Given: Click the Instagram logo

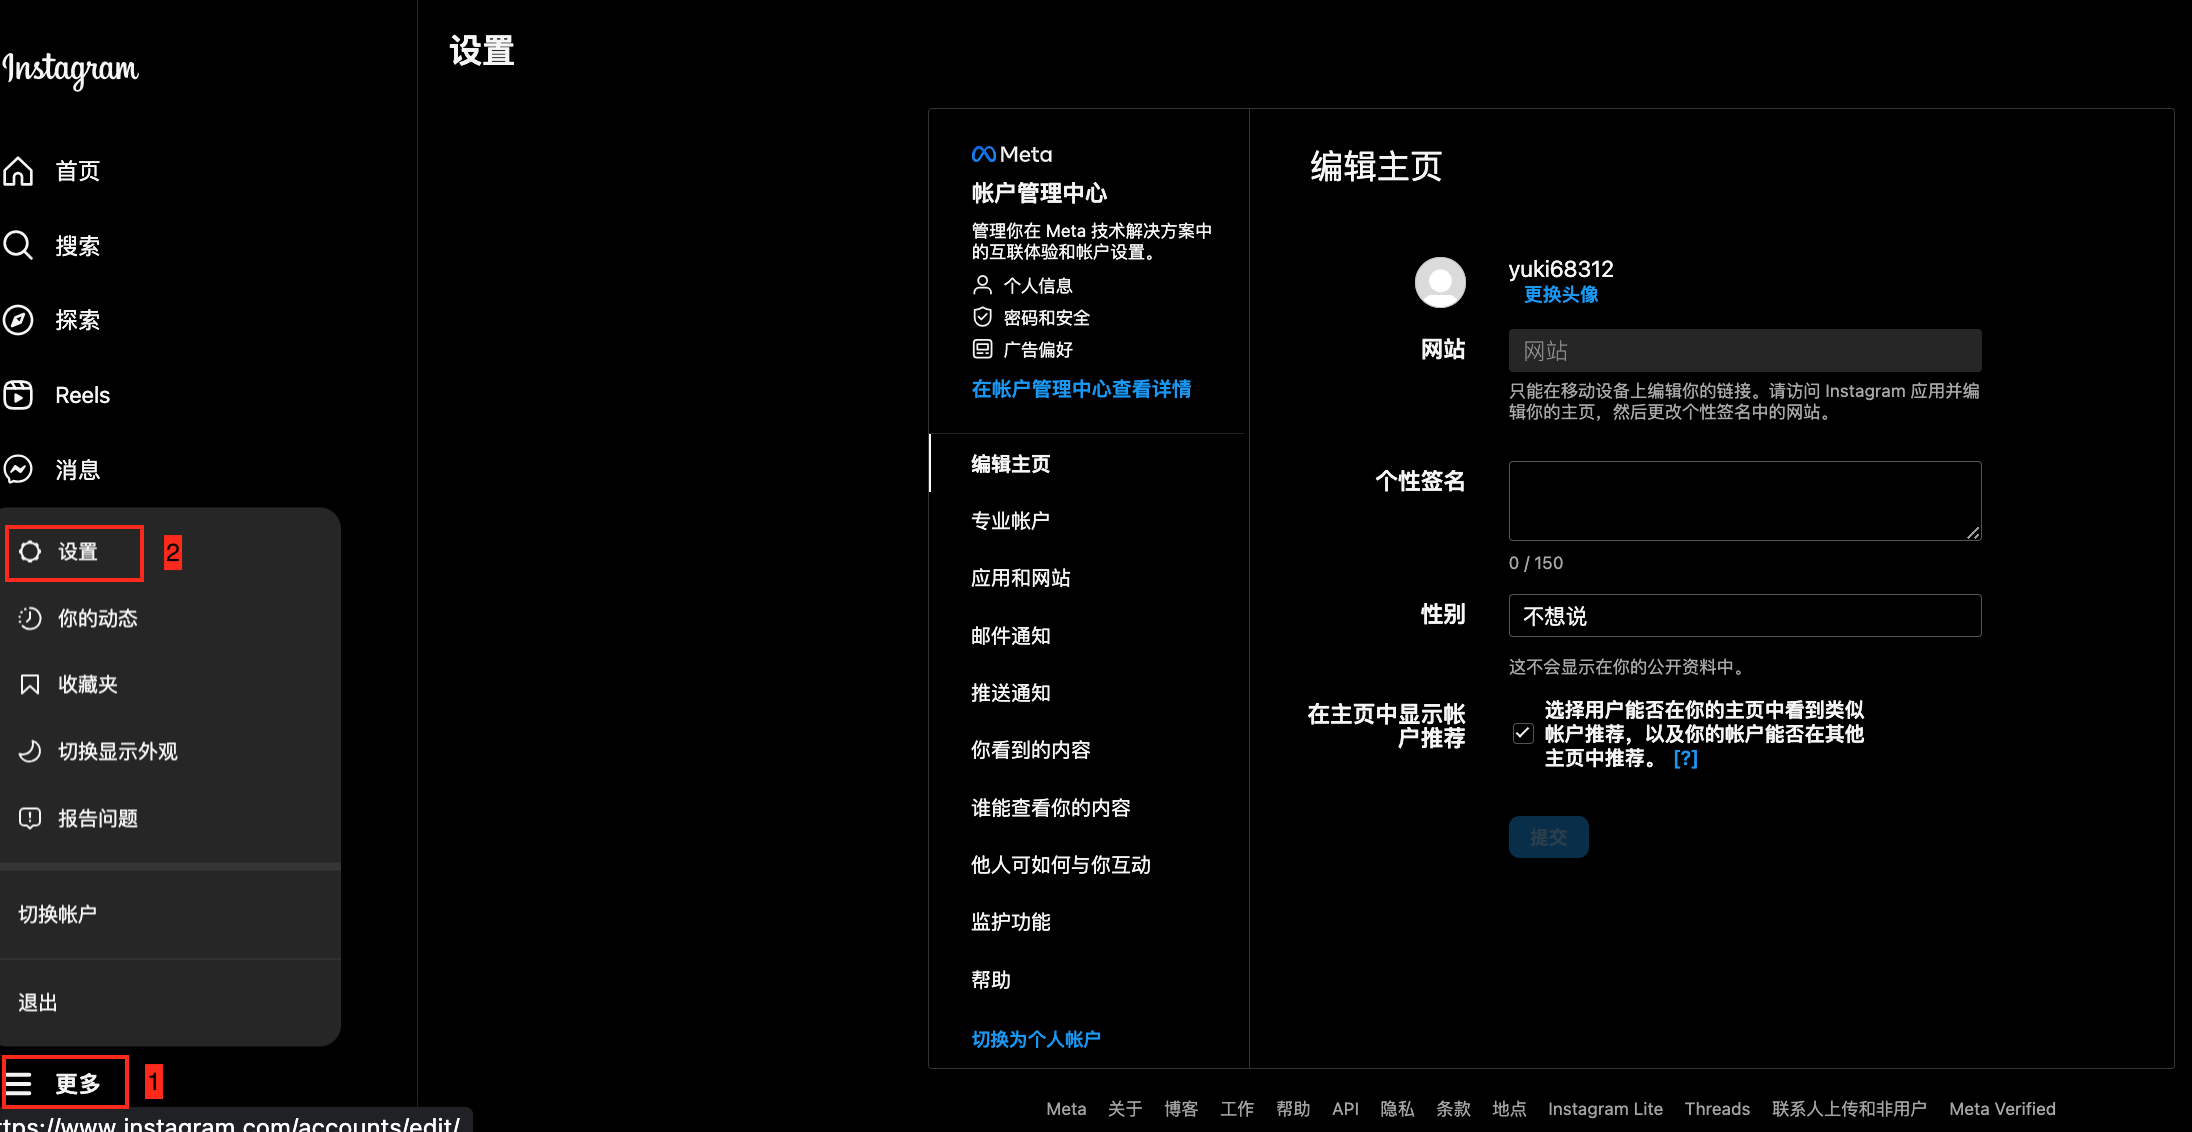Looking at the screenshot, I should point(70,69).
